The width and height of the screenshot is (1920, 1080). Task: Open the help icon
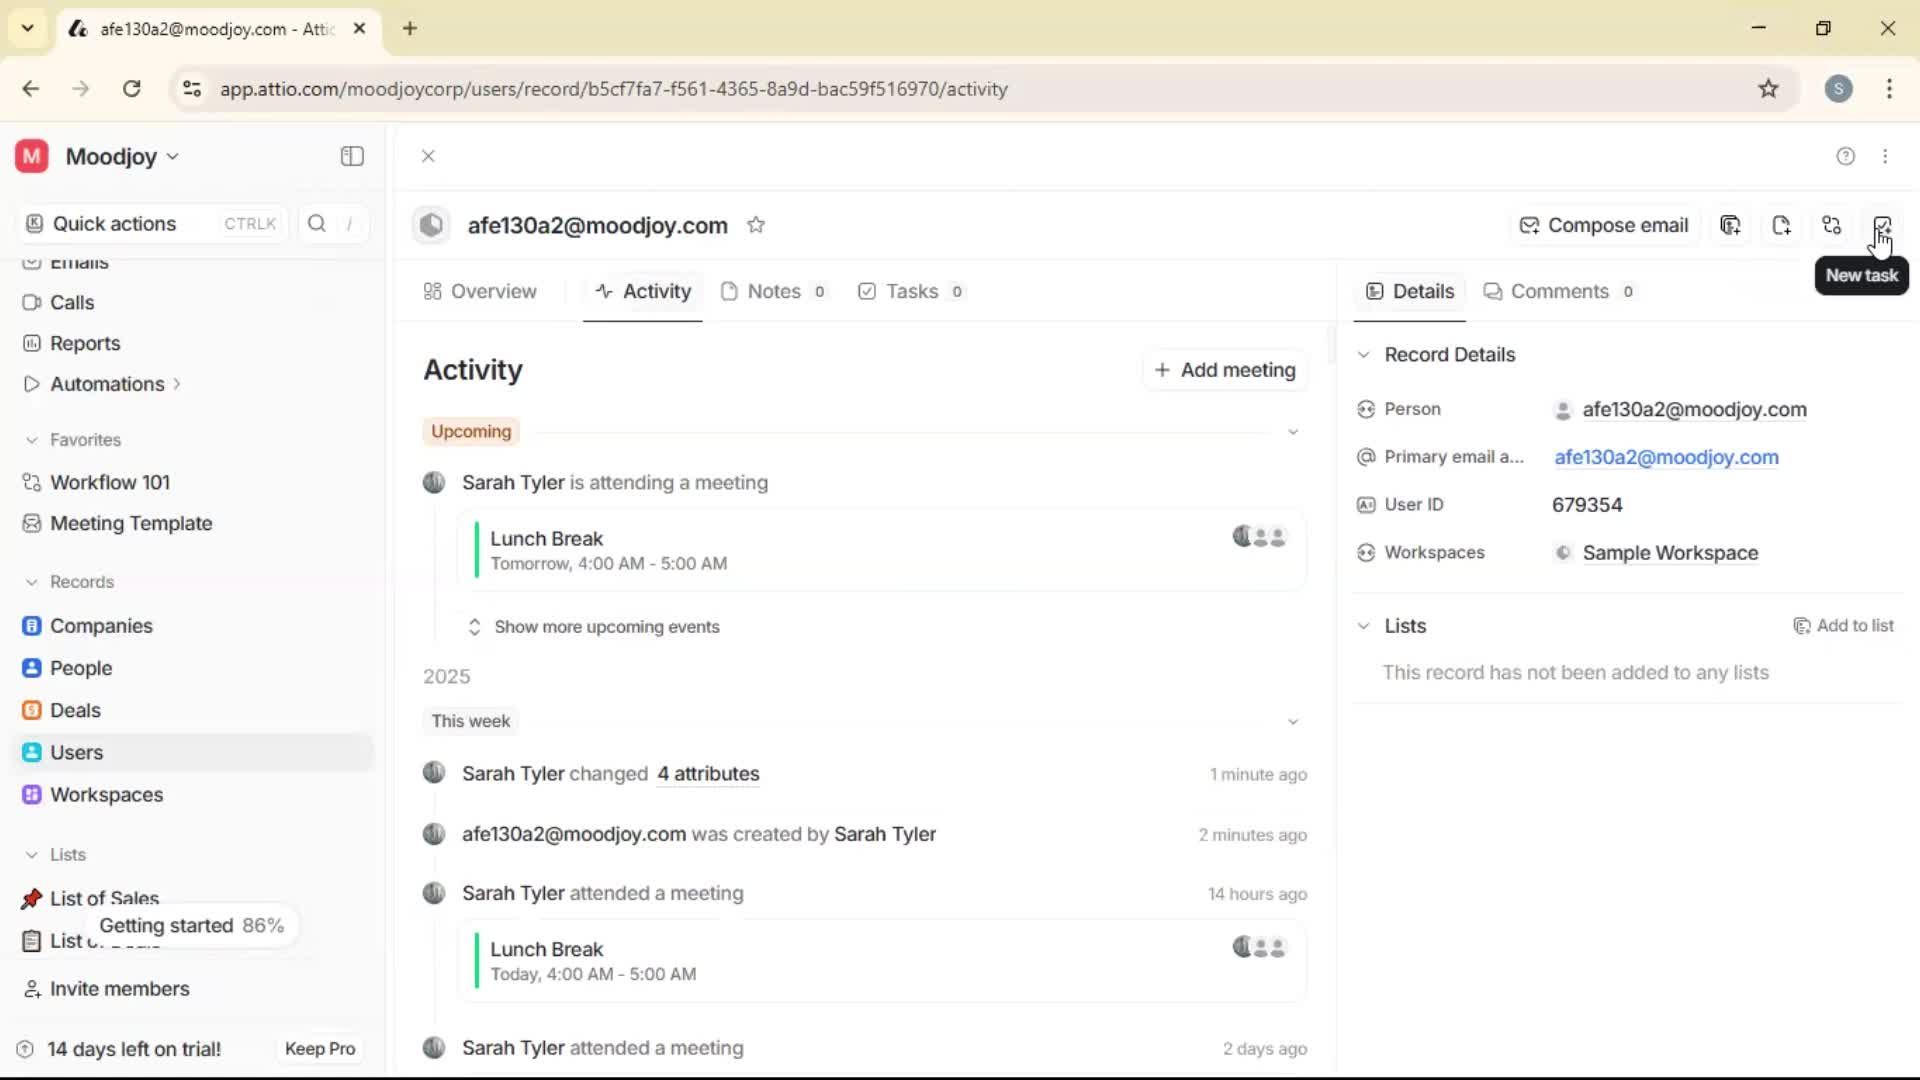point(1845,156)
